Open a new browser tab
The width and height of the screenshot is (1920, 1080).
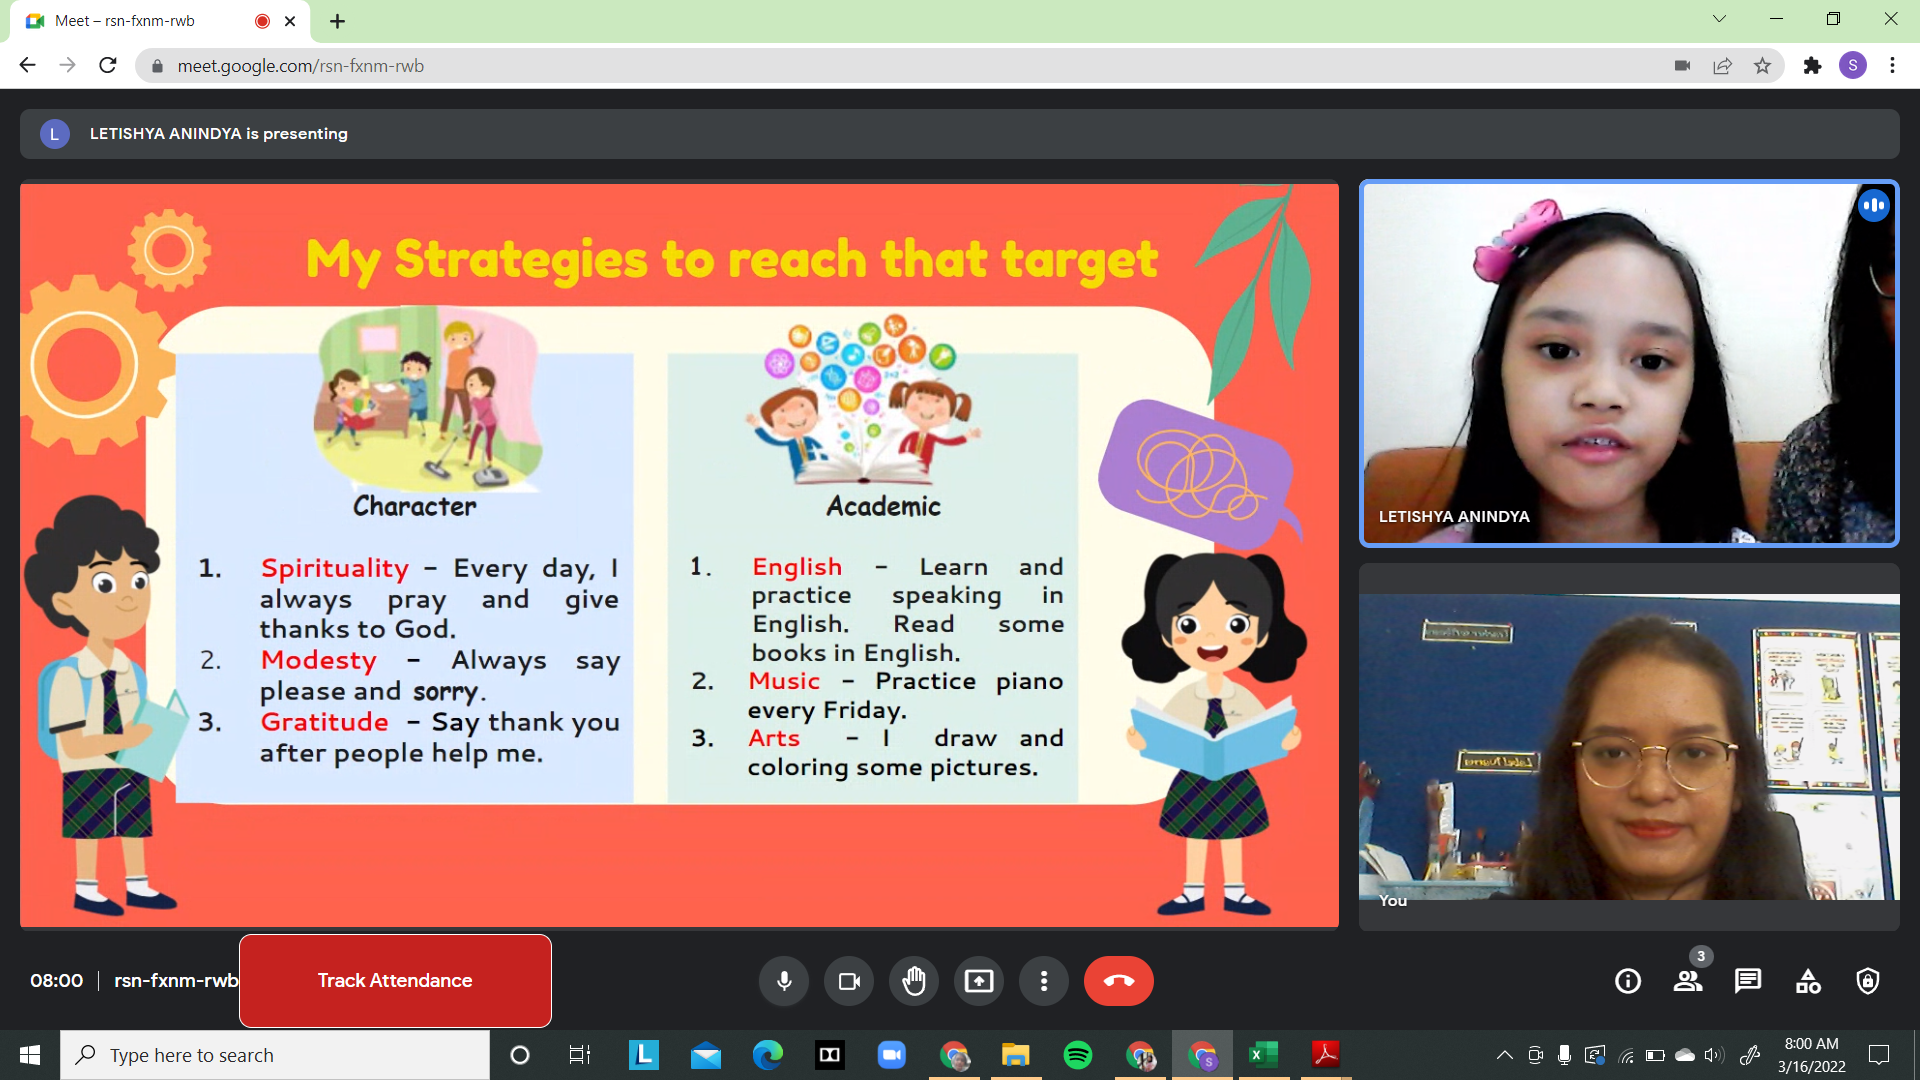click(337, 21)
